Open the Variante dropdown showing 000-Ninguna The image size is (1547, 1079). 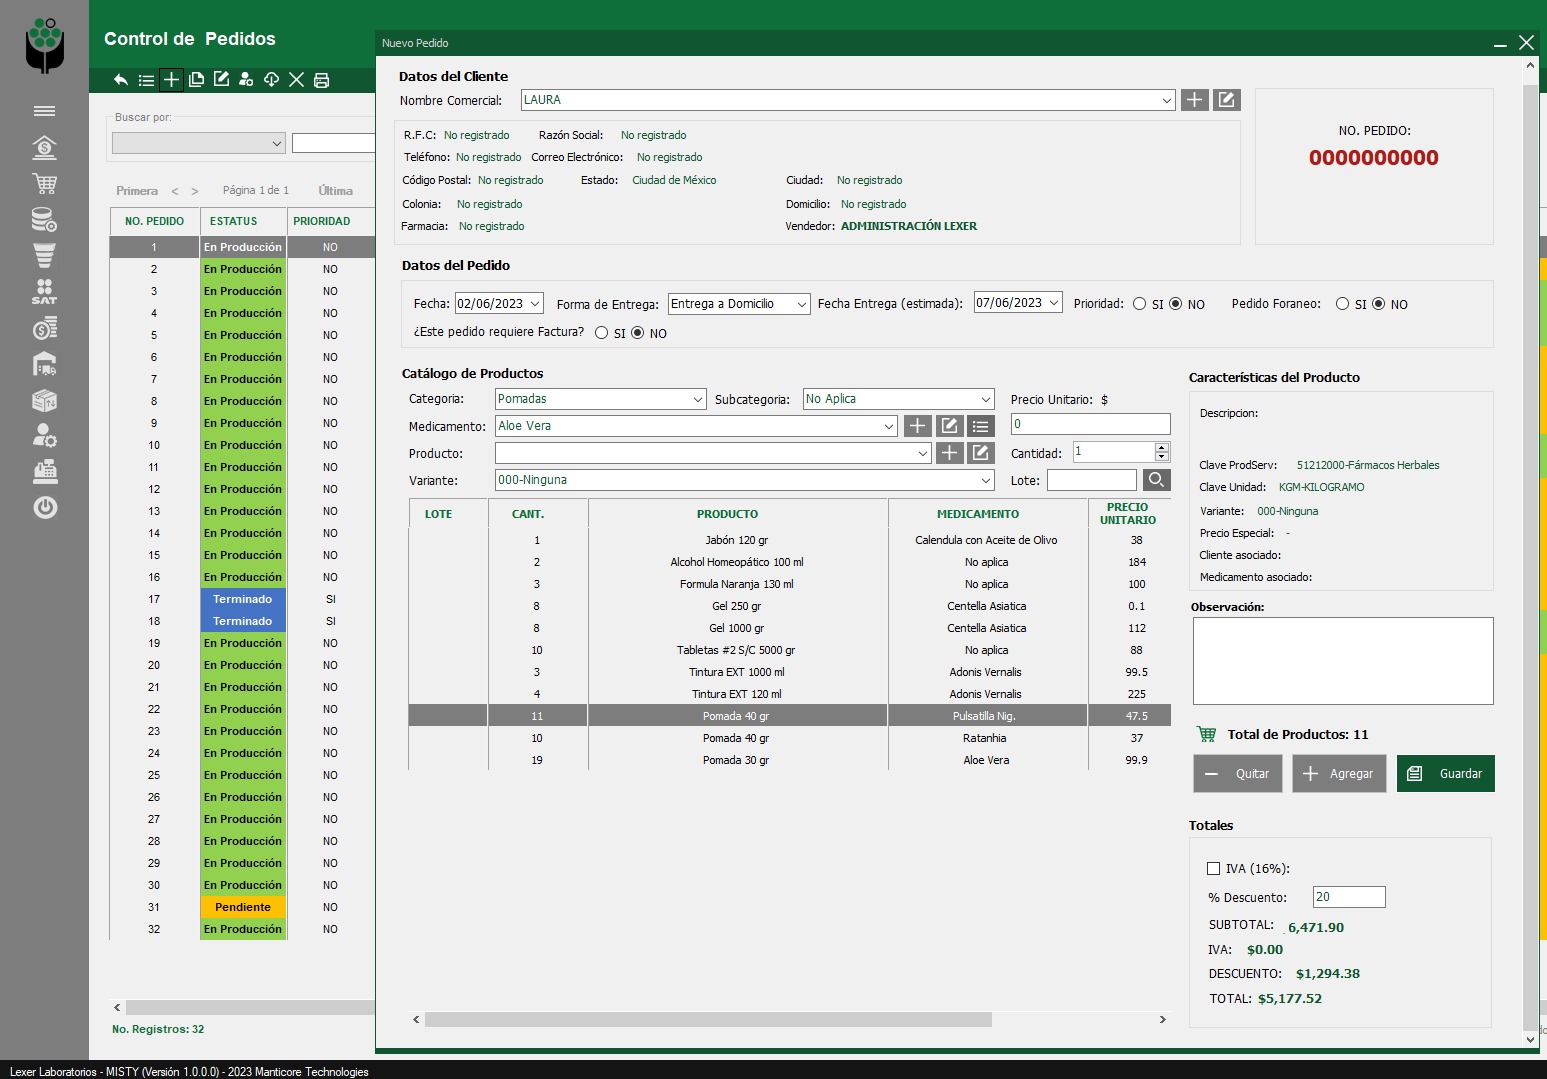[986, 480]
